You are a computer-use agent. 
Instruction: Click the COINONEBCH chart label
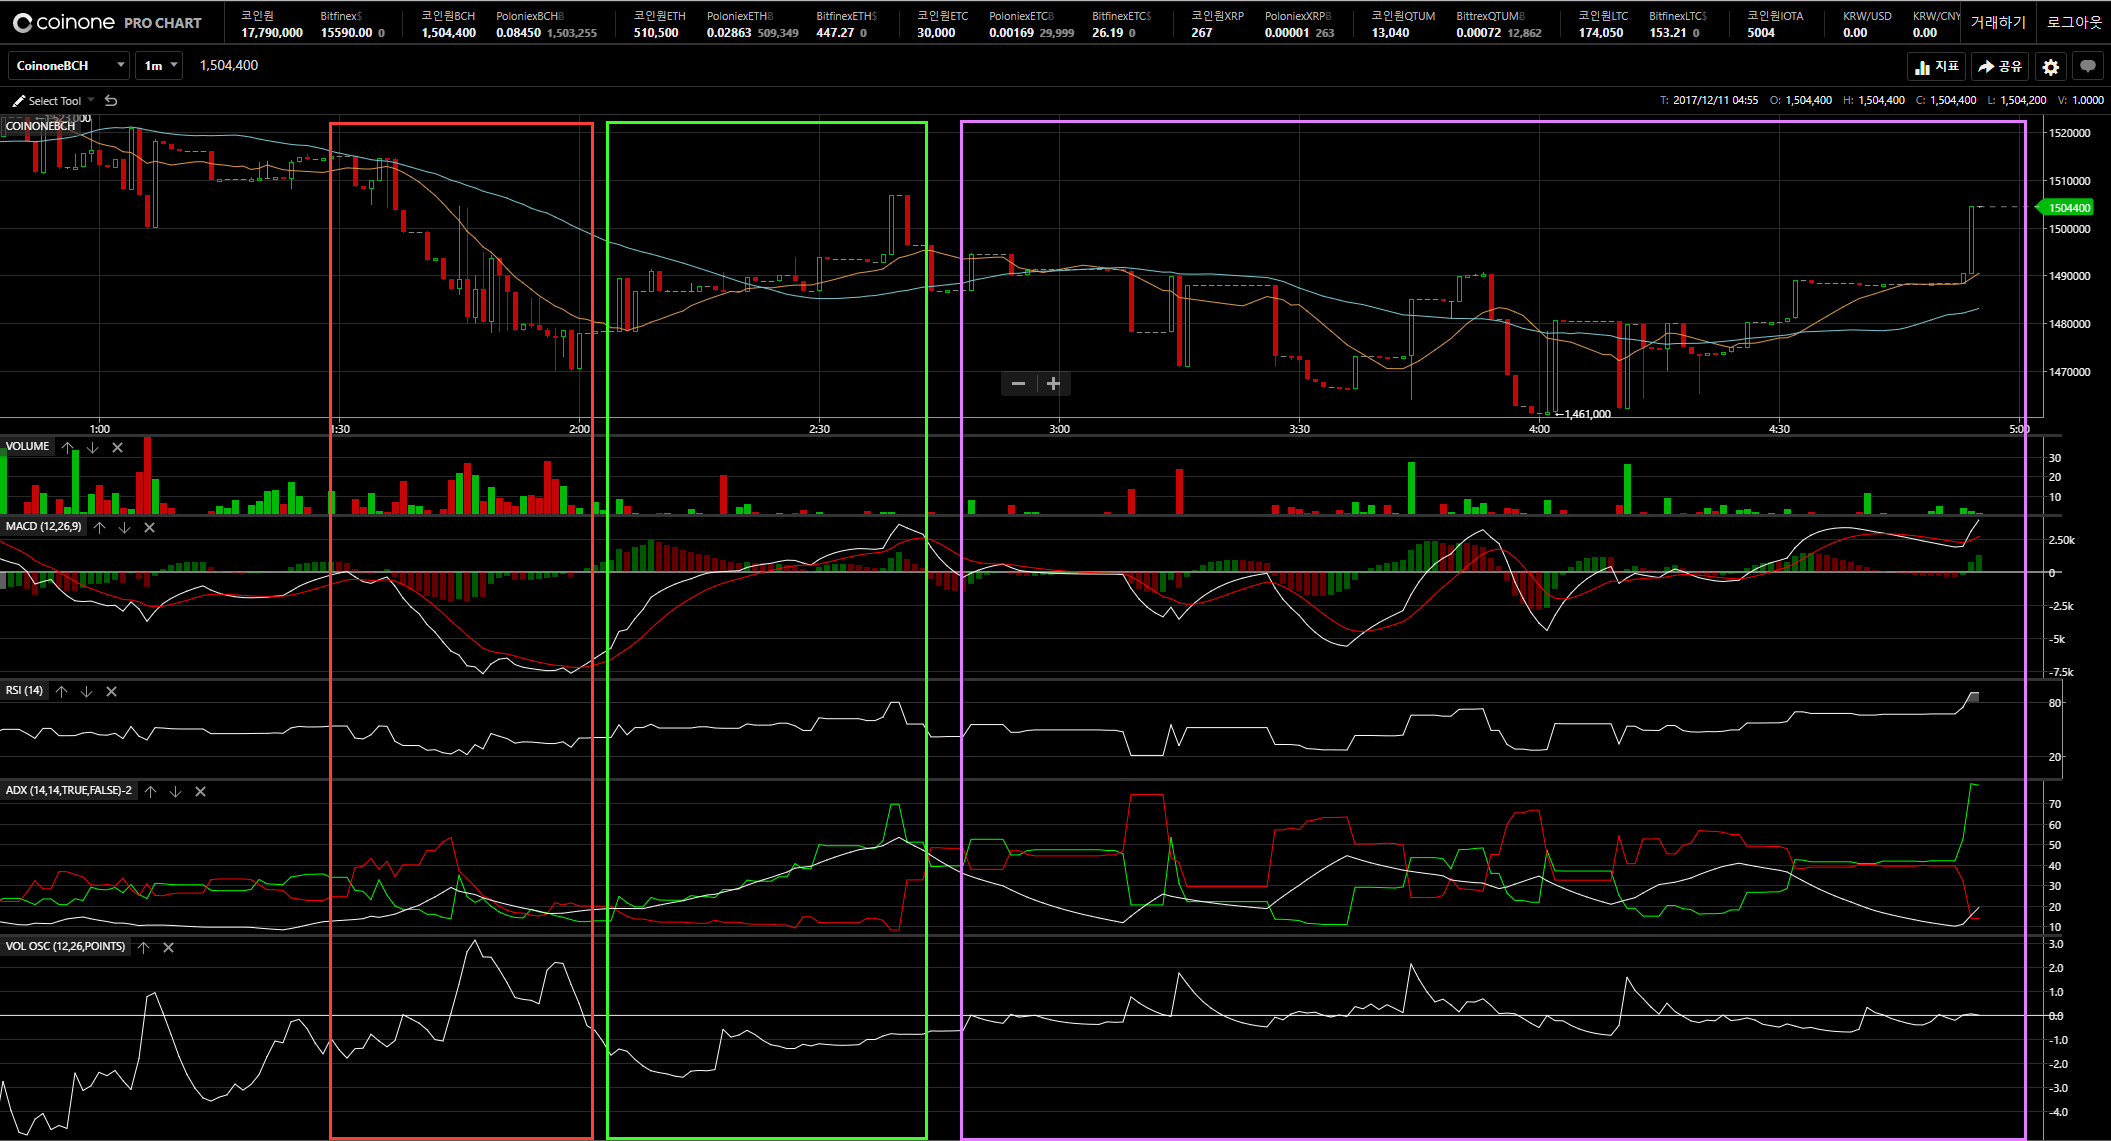pyautogui.click(x=40, y=126)
